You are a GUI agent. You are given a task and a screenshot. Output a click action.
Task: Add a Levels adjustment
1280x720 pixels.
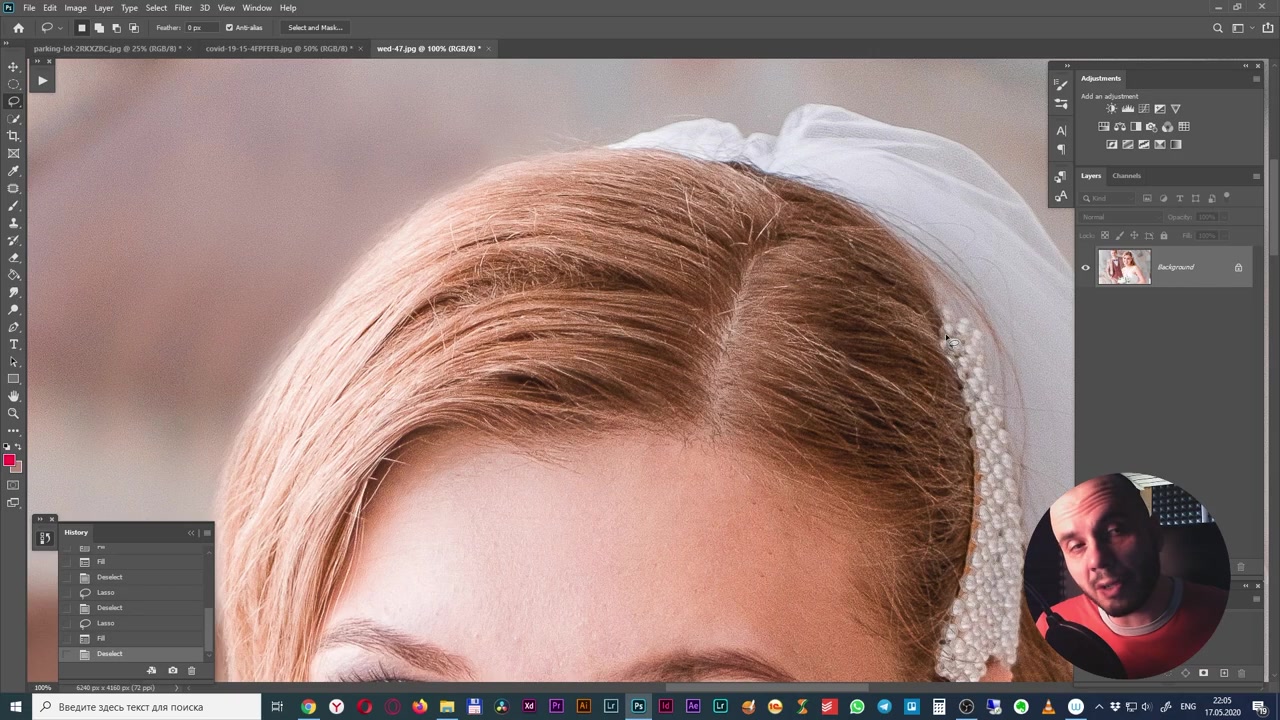(x=1128, y=109)
